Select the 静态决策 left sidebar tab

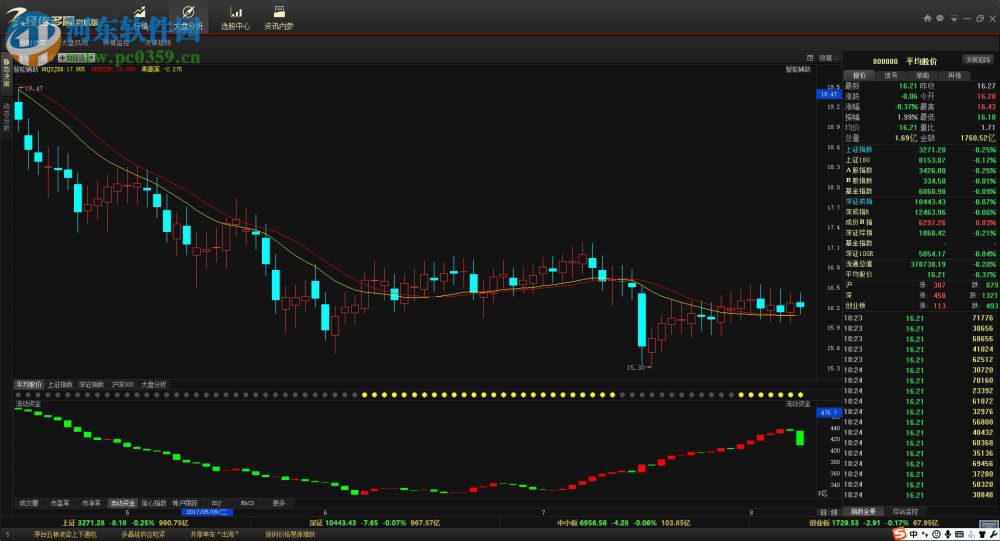(x=6, y=73)
